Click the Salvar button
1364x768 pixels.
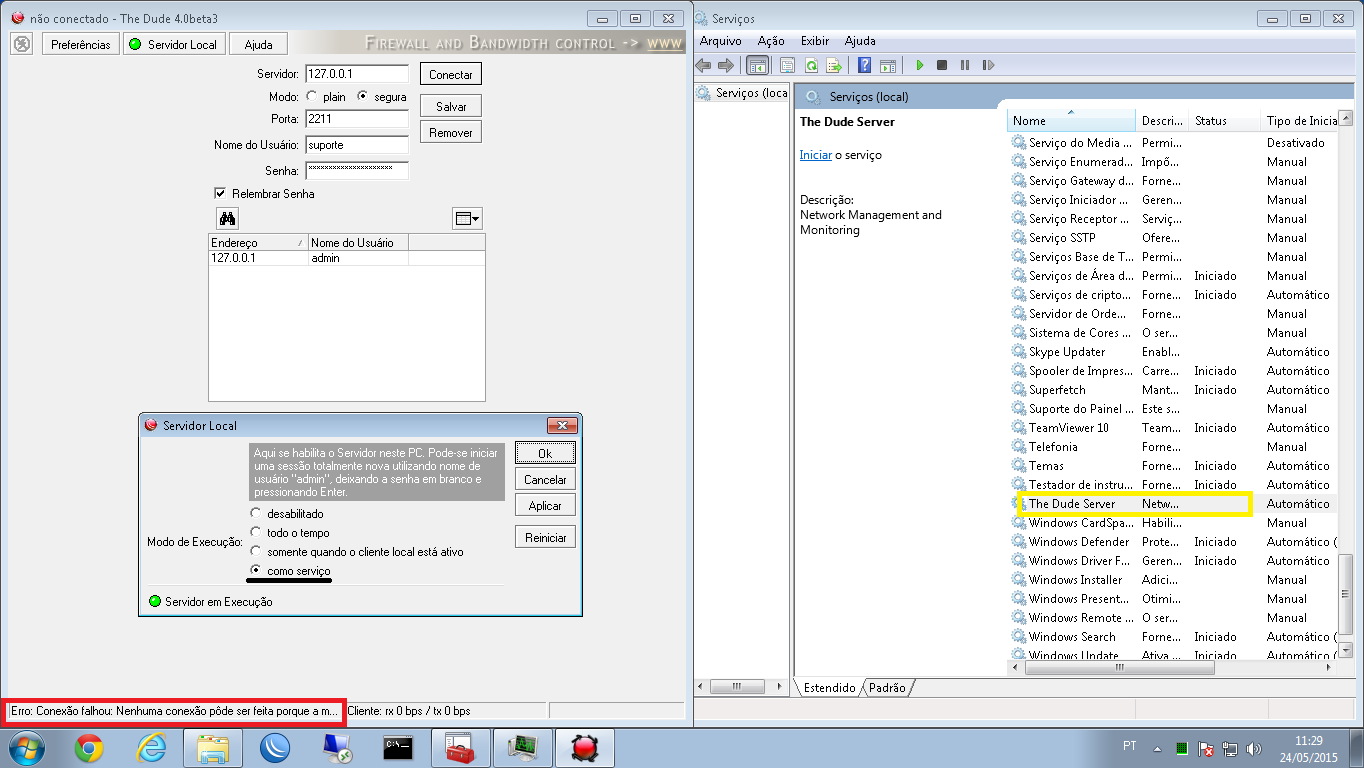coord(451,106)
